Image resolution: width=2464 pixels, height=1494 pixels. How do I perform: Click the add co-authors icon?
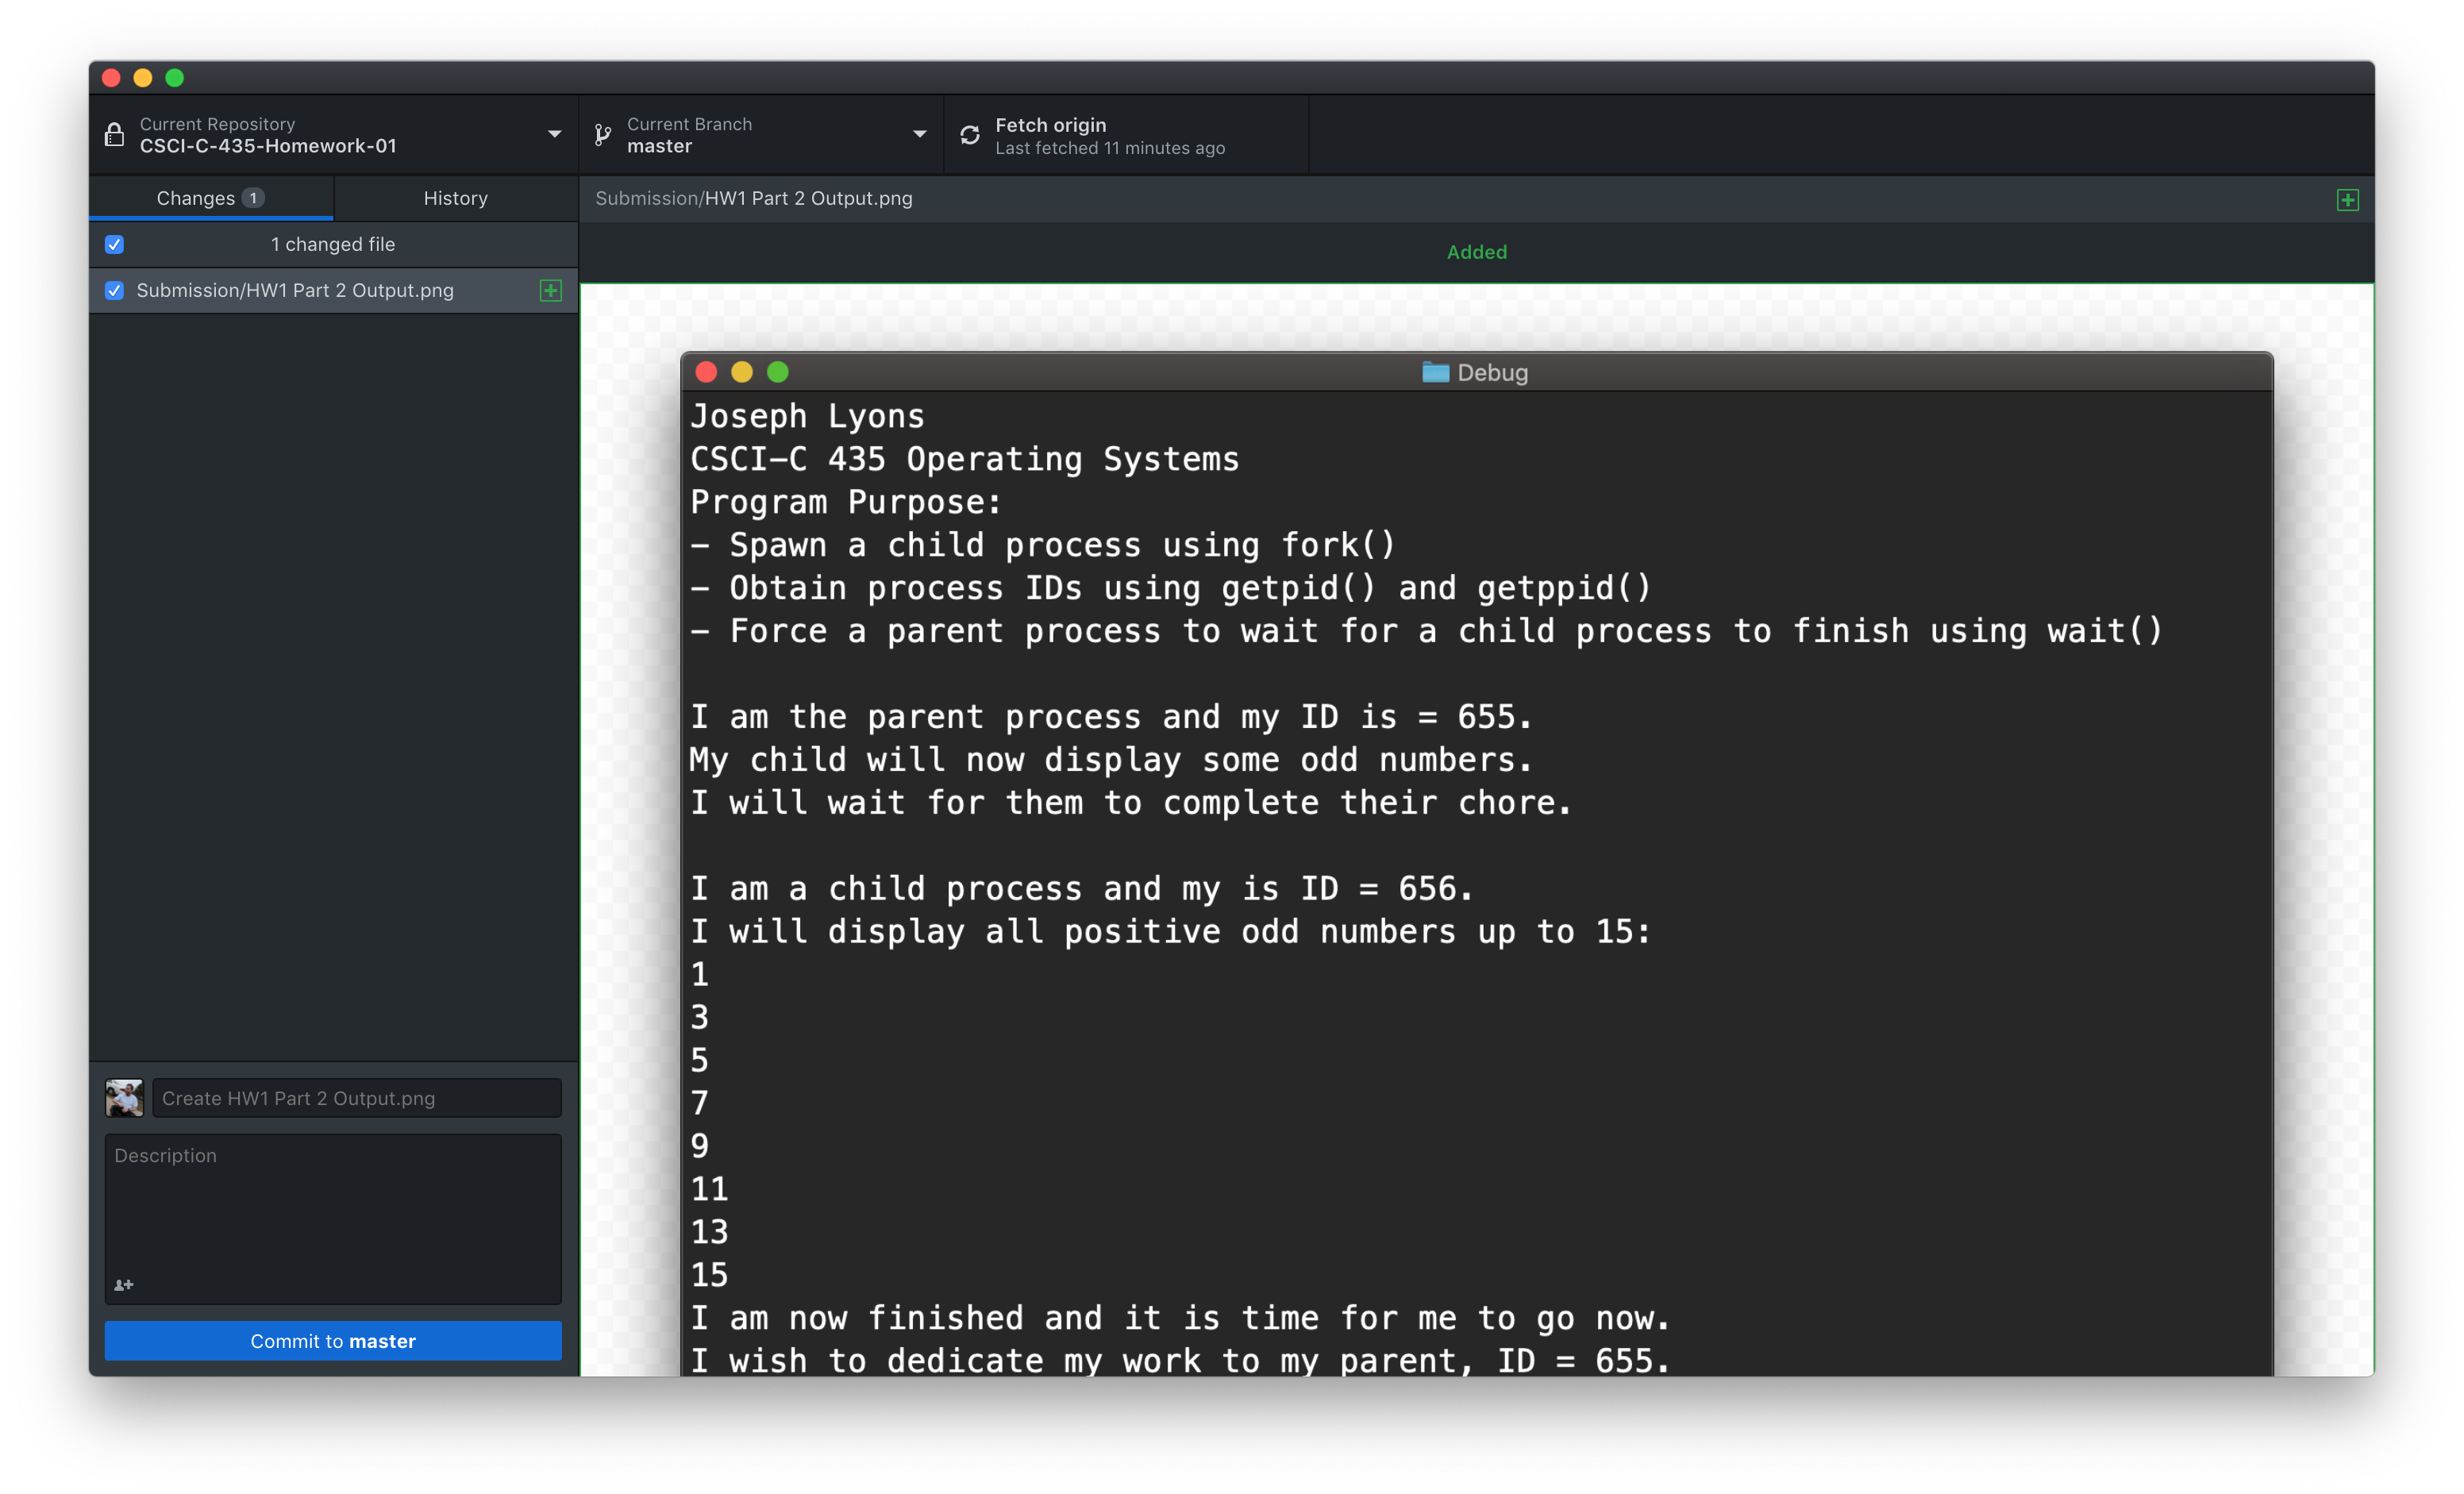[x=124, y=1285]
